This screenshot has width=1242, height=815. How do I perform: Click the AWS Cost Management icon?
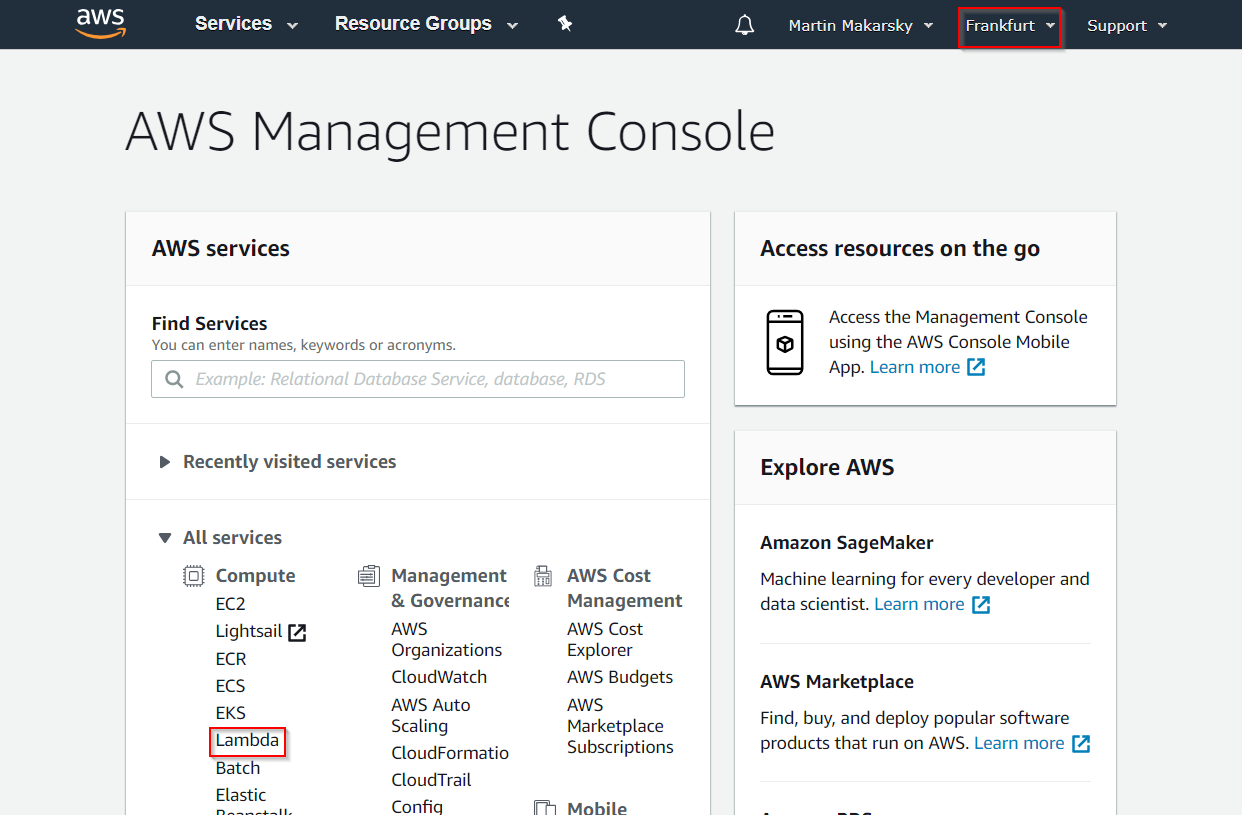[543, 574]
